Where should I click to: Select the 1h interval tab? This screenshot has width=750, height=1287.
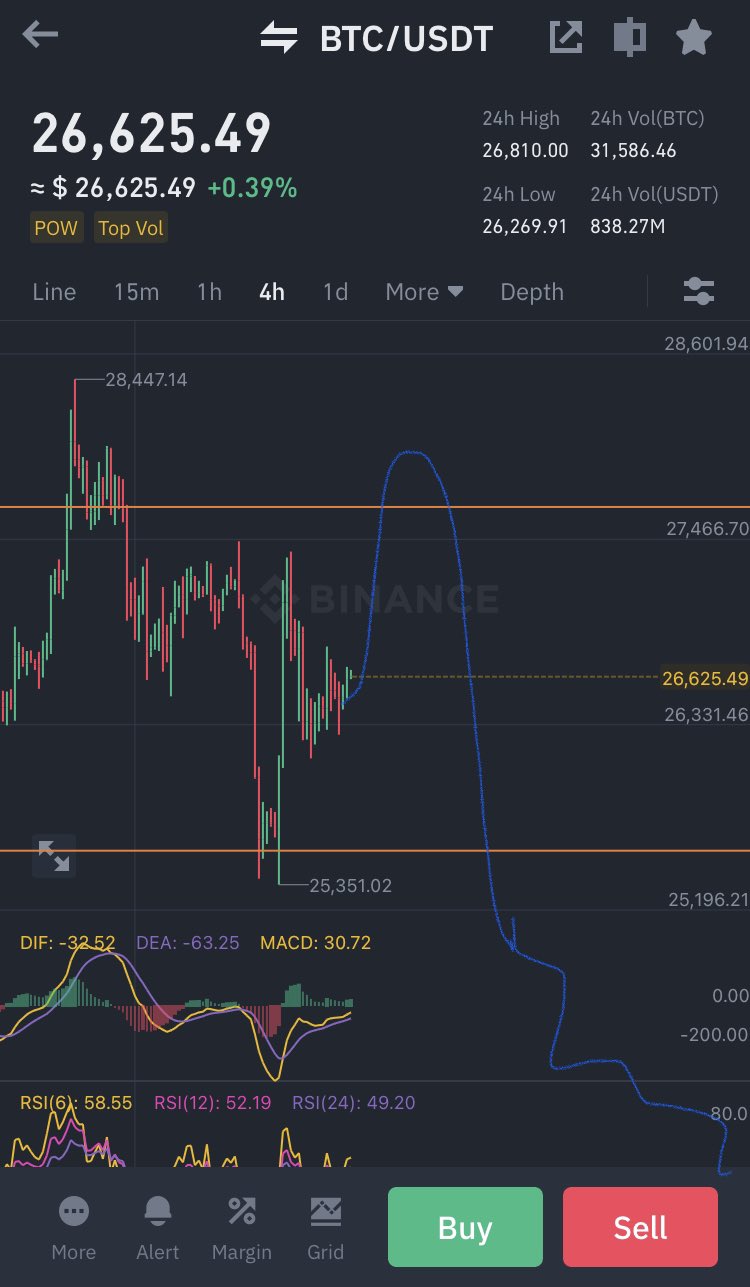point(209,292)
